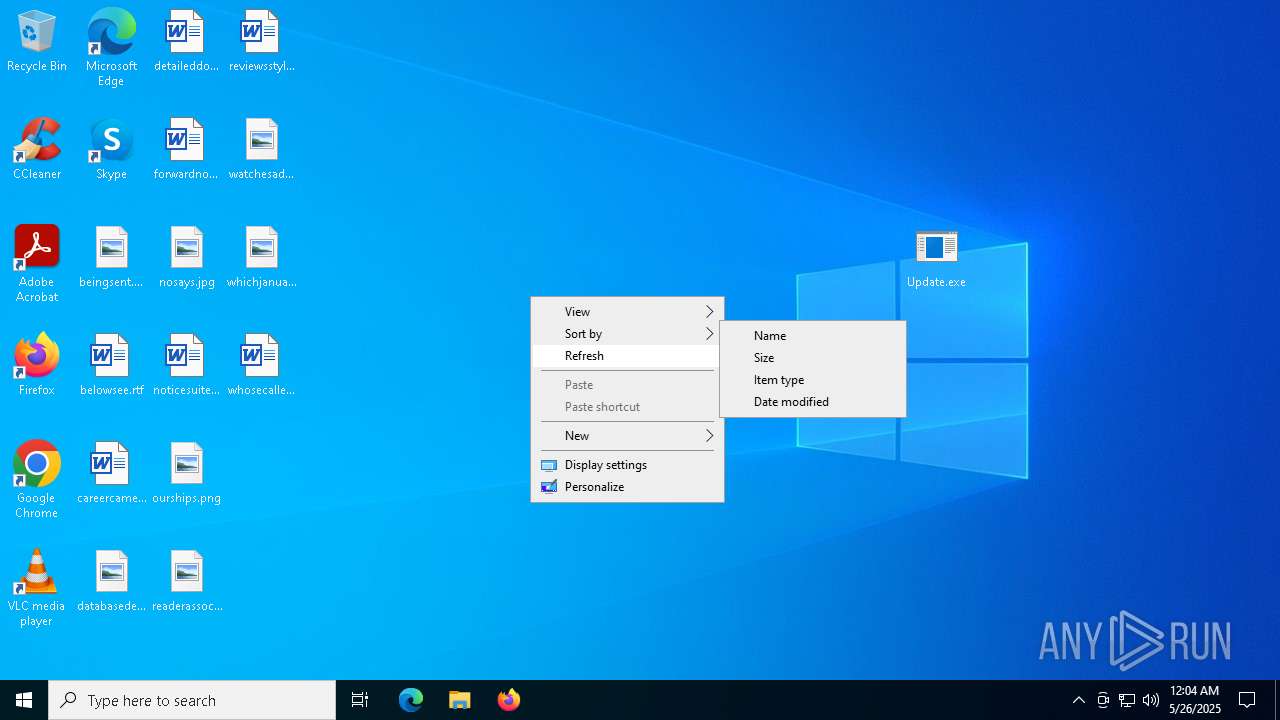Image resolution: width=1280 pixels, height=720 pixels.
Task: Open Task View on the taskbar
Action: pos(360,700)
